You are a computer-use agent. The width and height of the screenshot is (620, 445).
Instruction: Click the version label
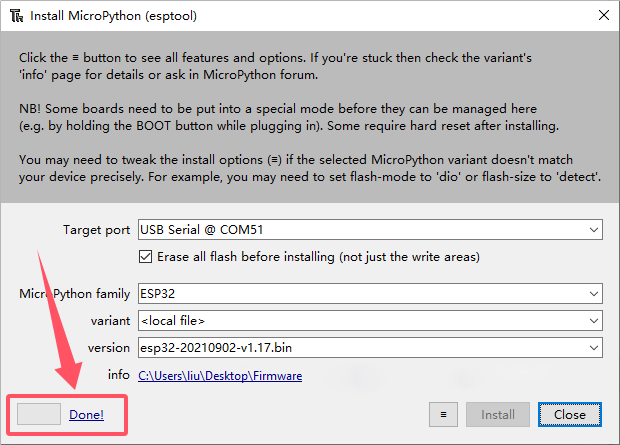[x=109, y=348]
